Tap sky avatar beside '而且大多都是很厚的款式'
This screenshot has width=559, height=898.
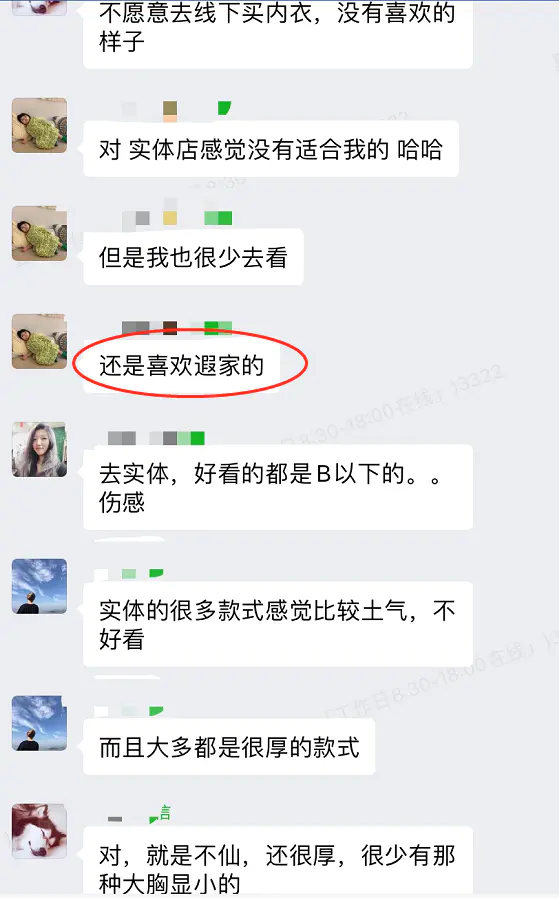tap(40, 723)
